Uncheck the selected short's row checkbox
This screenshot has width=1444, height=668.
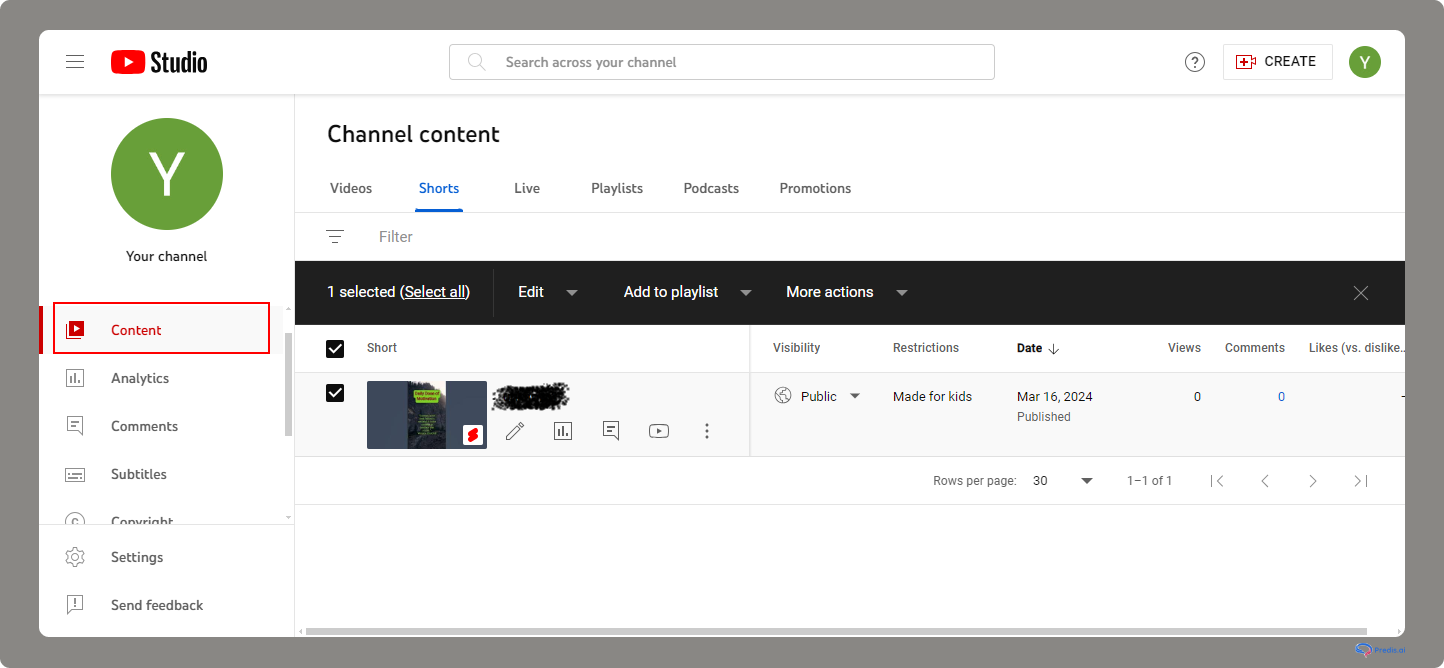coord(335,393)
